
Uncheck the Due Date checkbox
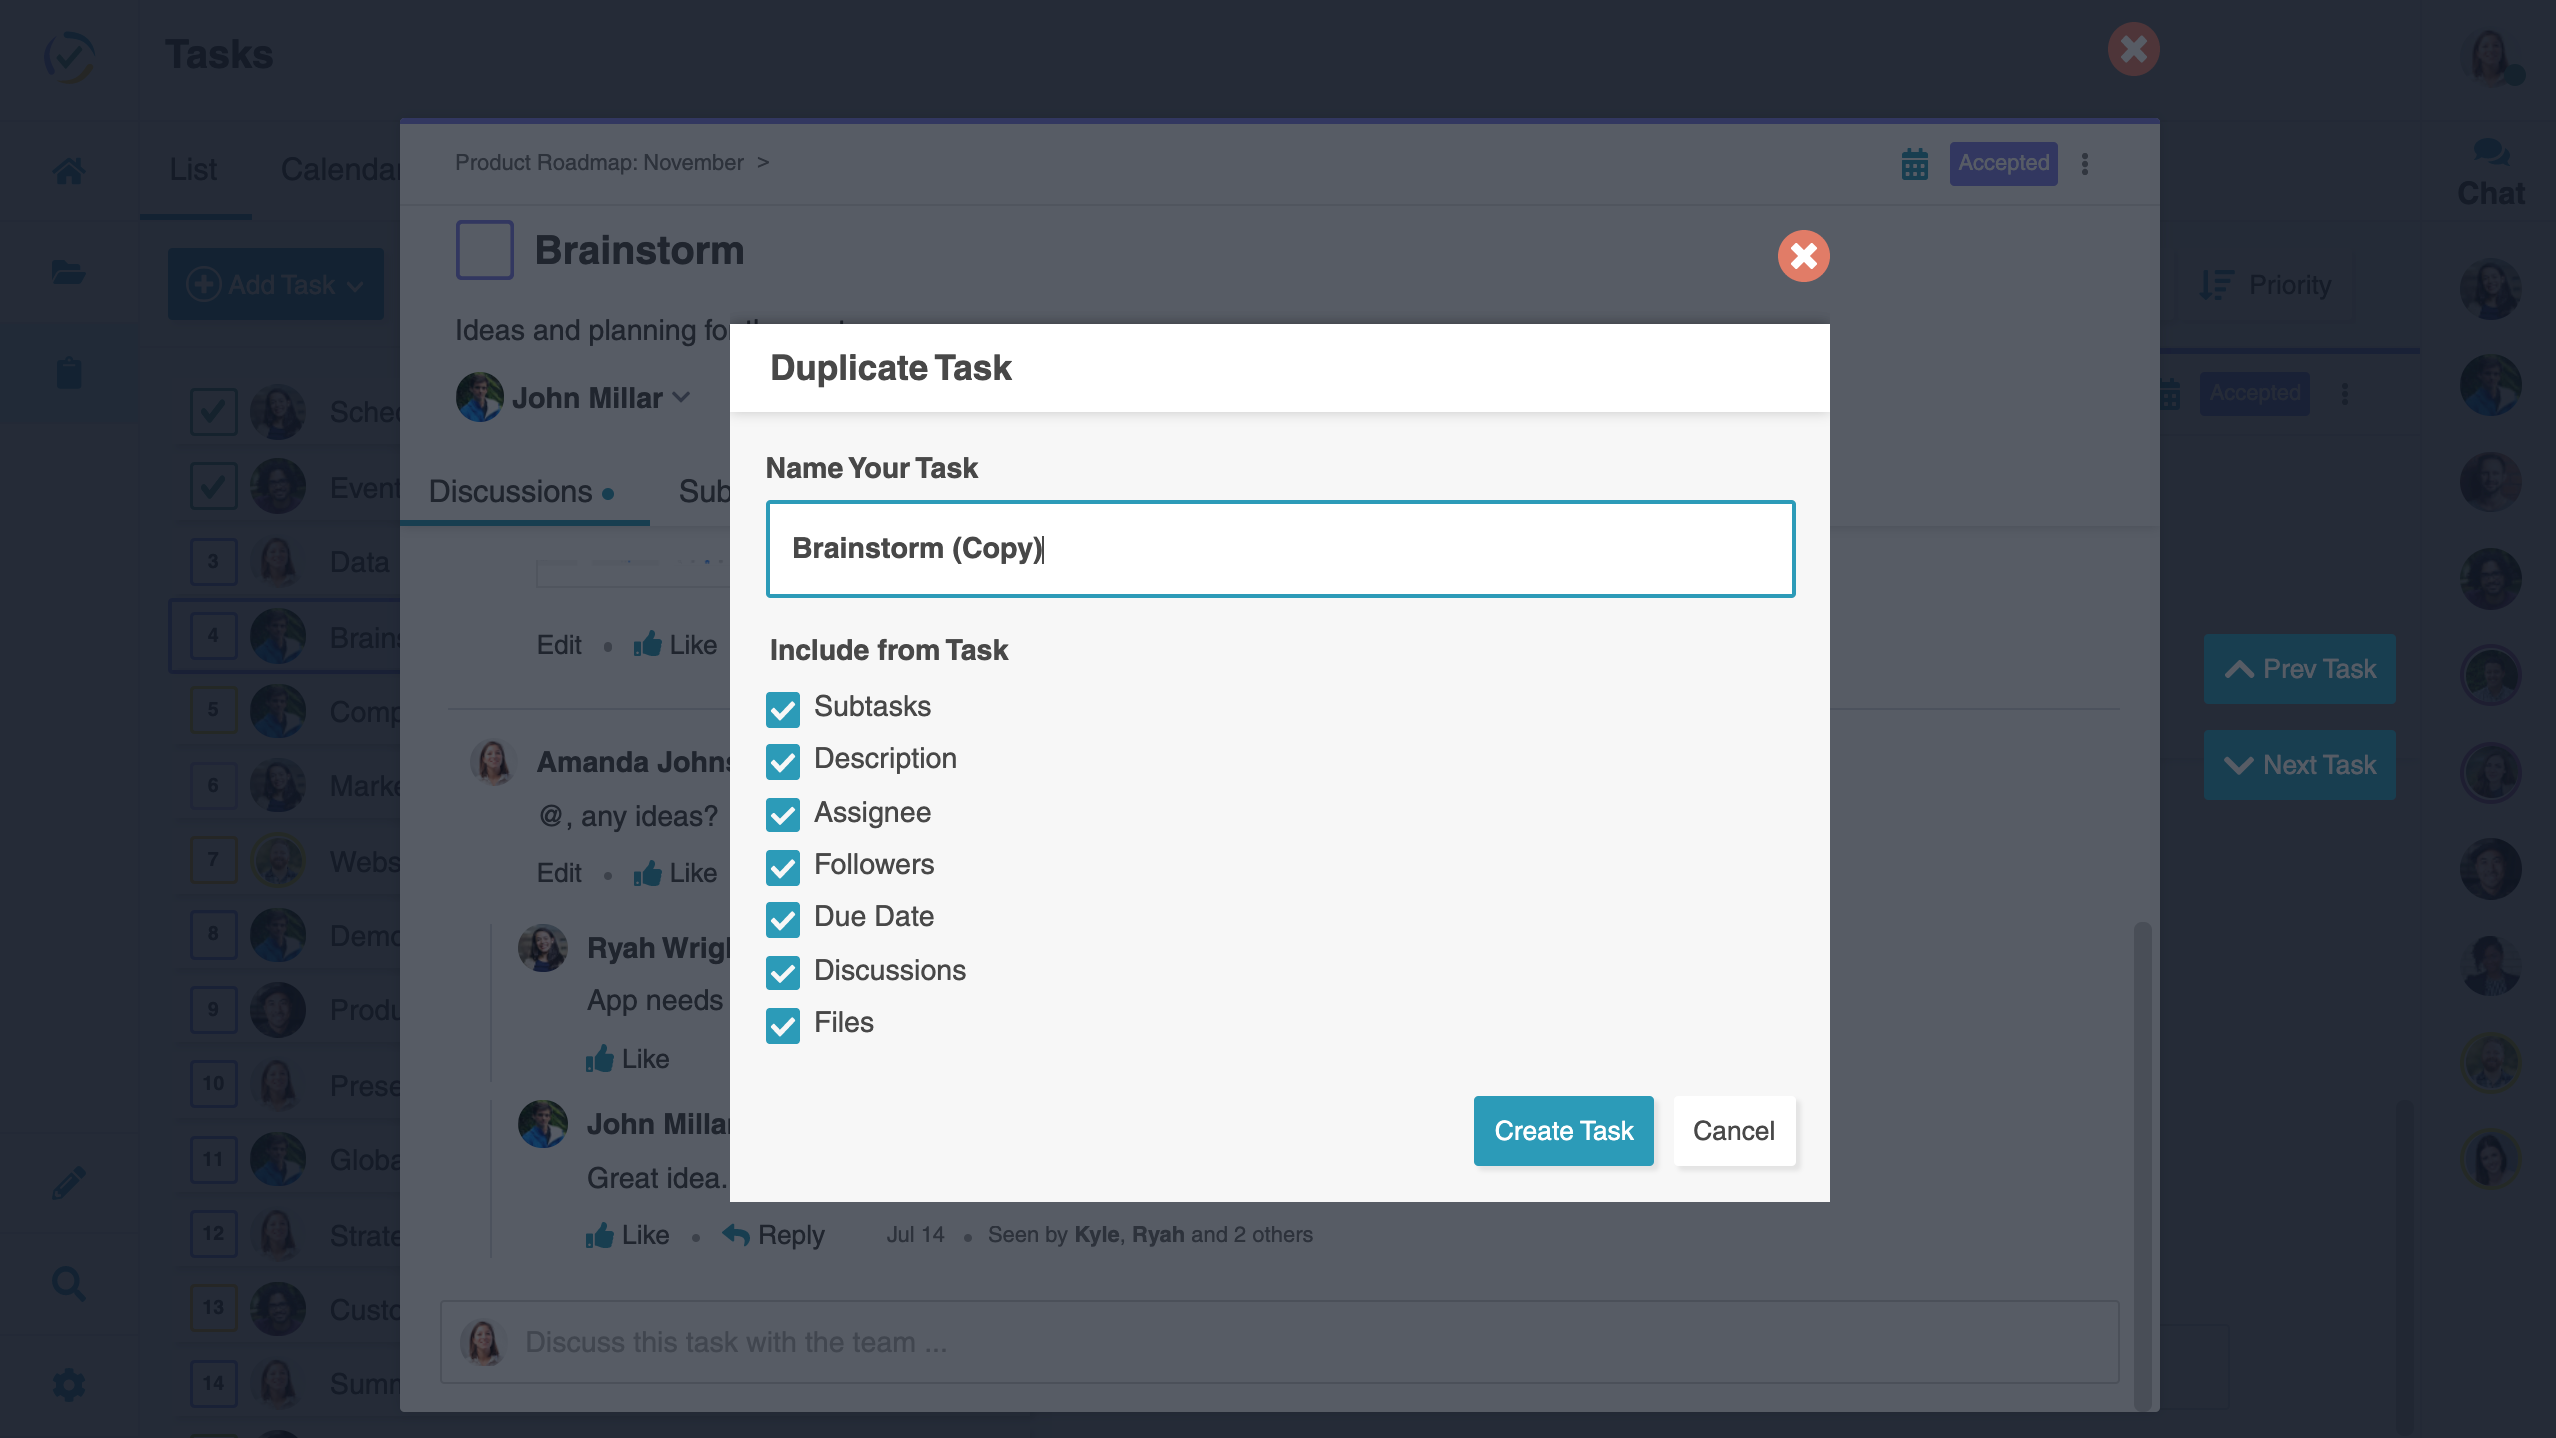coord(784,919)
